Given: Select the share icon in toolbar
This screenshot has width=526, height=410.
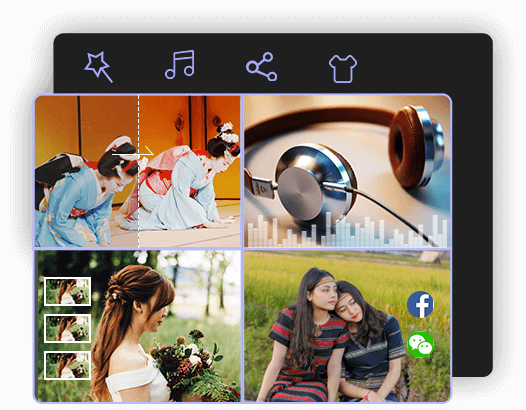Looking at the screenshot, I should (x=261, y=66).
